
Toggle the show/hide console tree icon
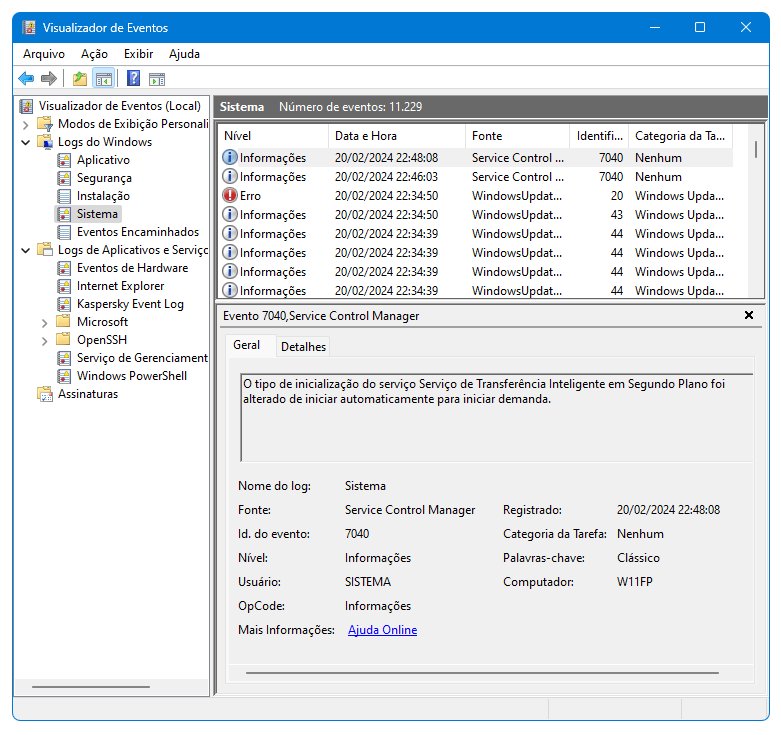tap(104, 79)
